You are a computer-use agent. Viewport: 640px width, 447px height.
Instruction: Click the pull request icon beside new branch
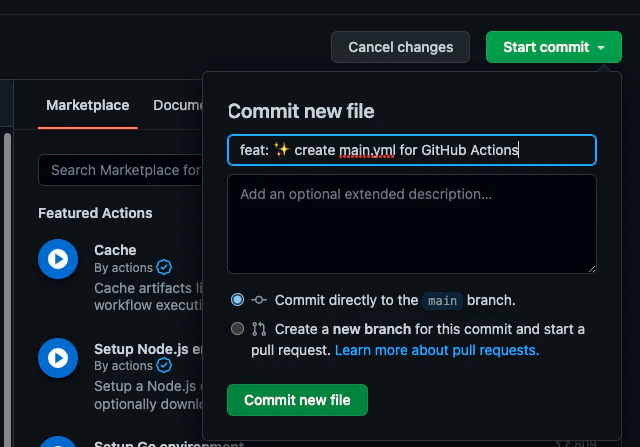pyautogui.click(x=259, y=329)
